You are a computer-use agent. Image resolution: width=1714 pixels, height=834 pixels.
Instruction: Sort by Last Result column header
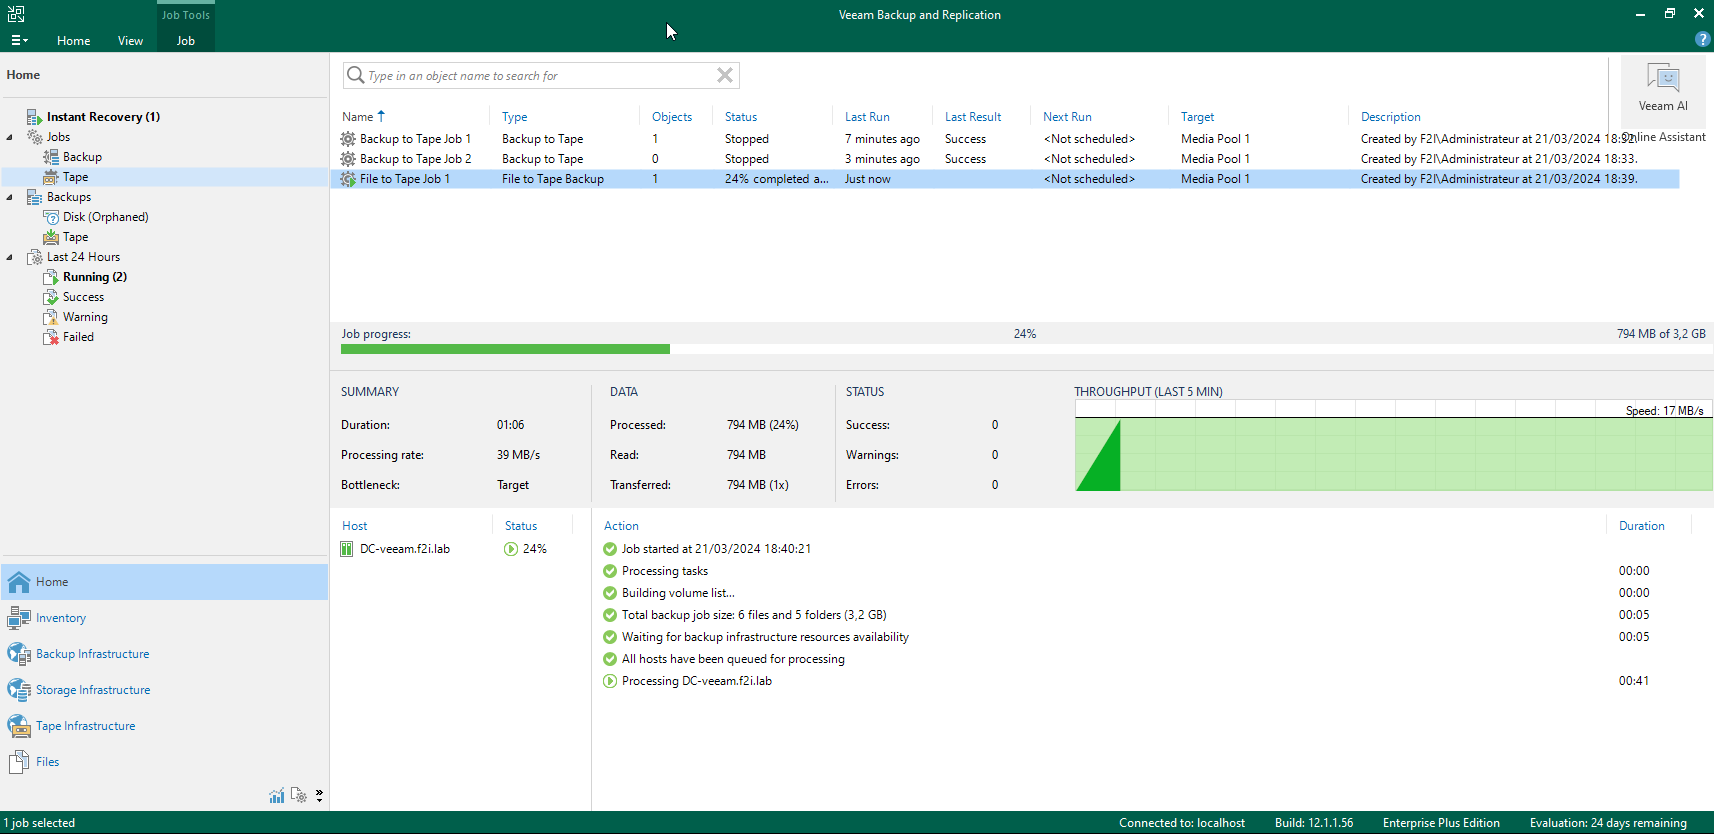click(x=973, y=117)
